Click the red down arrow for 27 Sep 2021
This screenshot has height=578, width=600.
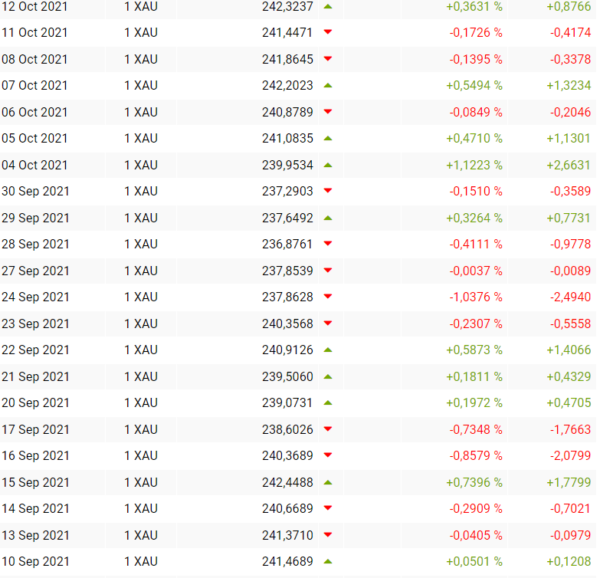coord(328,270)
